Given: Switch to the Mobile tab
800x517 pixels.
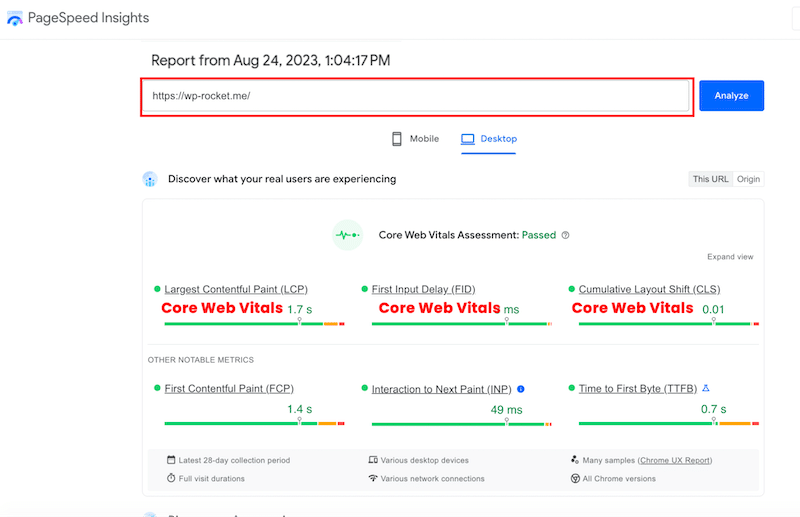Looking at the screenshot, I should (x=415, y=139).
